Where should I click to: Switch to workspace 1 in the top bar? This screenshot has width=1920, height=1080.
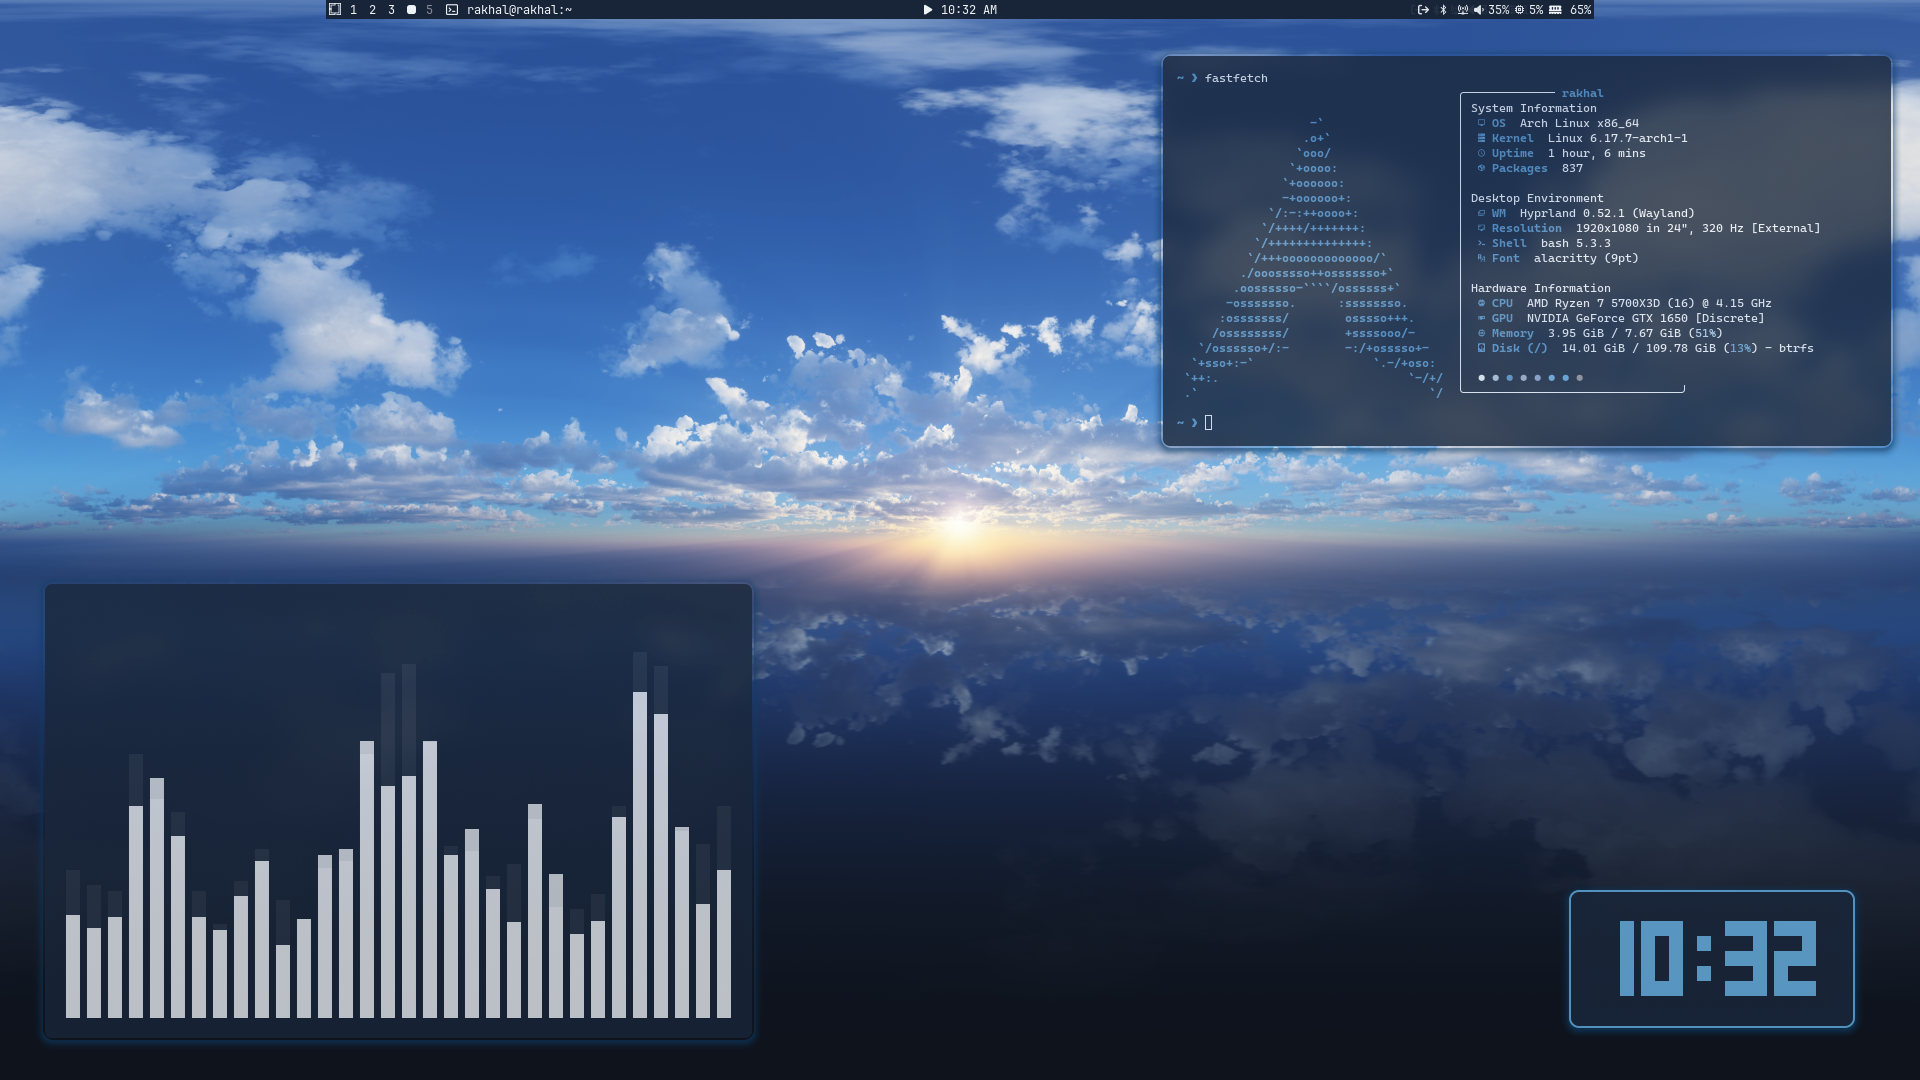click(x=353, y=10)
